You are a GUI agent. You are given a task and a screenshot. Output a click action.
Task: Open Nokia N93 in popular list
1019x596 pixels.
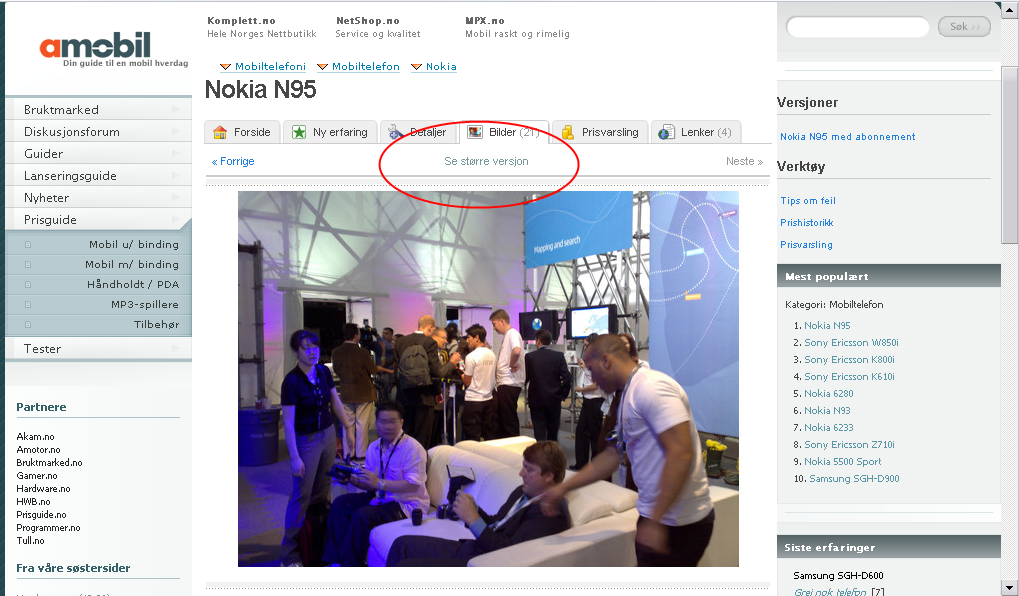(x=827, y=410)
